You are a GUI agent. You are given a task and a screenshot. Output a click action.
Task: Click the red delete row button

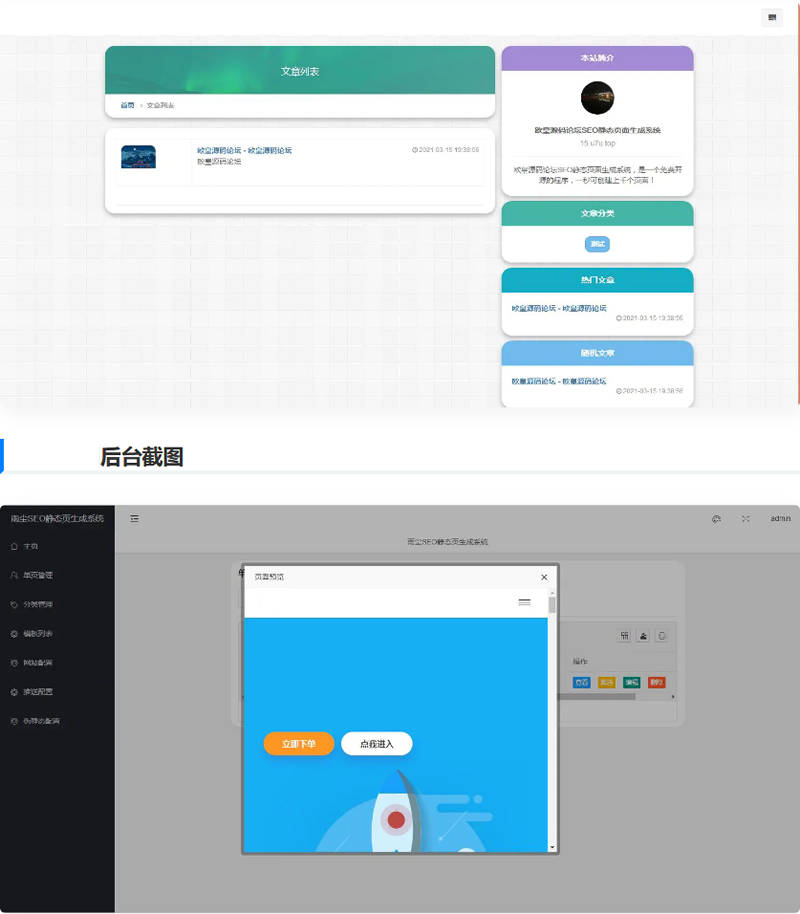point(657,682)
